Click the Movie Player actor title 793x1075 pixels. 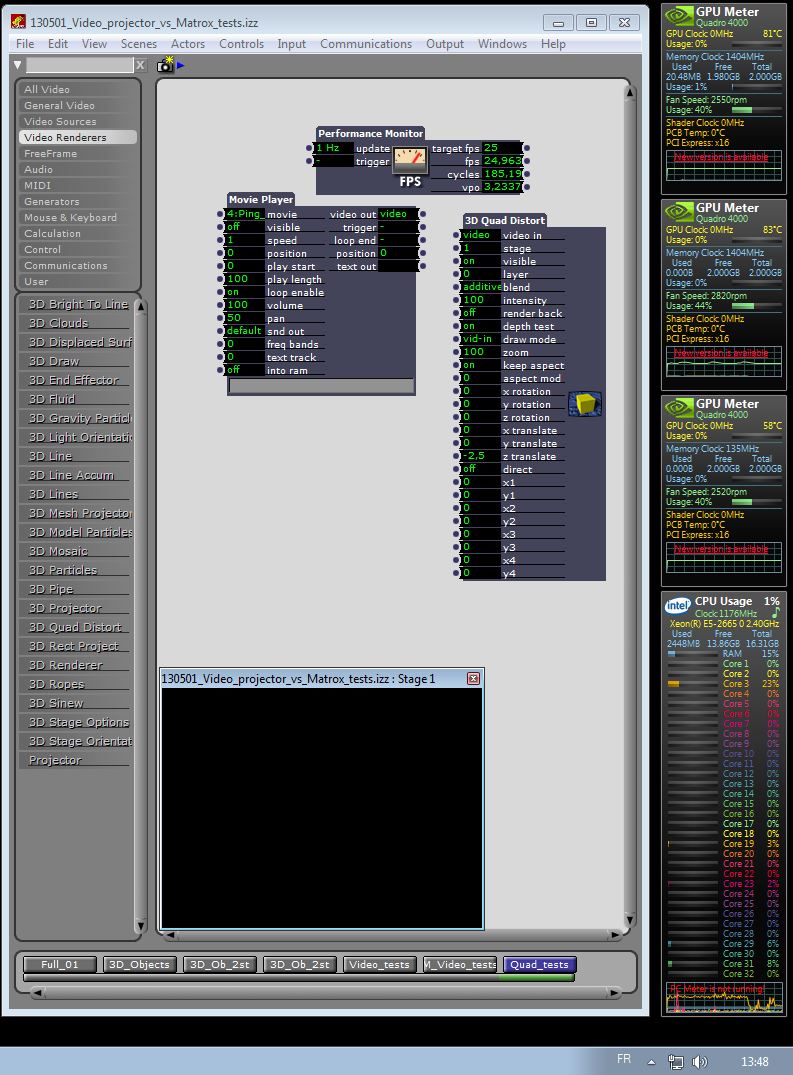pos(261,200)
